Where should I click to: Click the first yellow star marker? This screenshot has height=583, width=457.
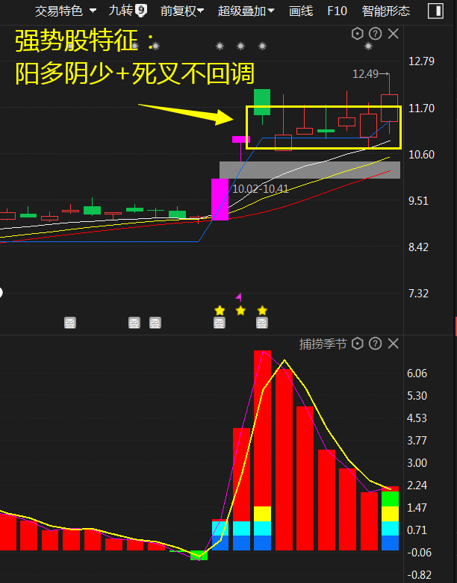click(220, 310)
